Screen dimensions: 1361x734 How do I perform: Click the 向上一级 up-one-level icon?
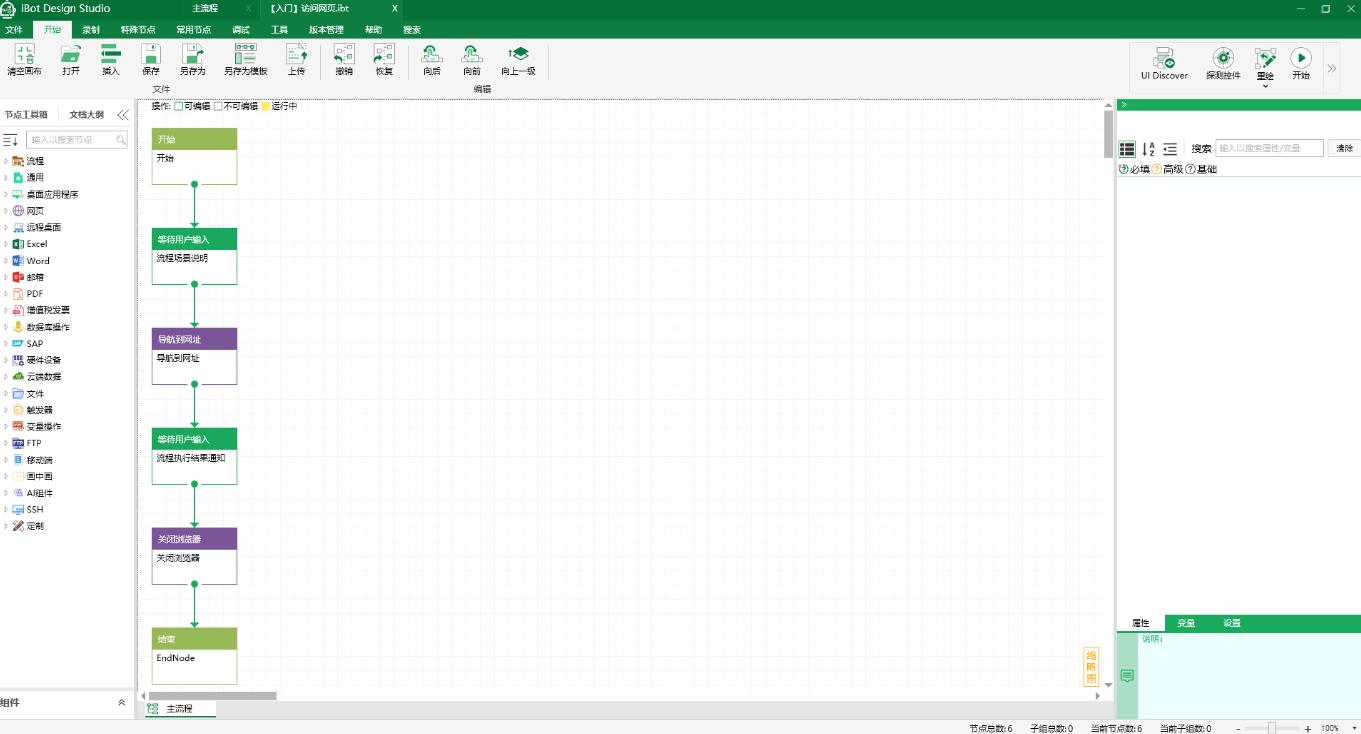518,54
